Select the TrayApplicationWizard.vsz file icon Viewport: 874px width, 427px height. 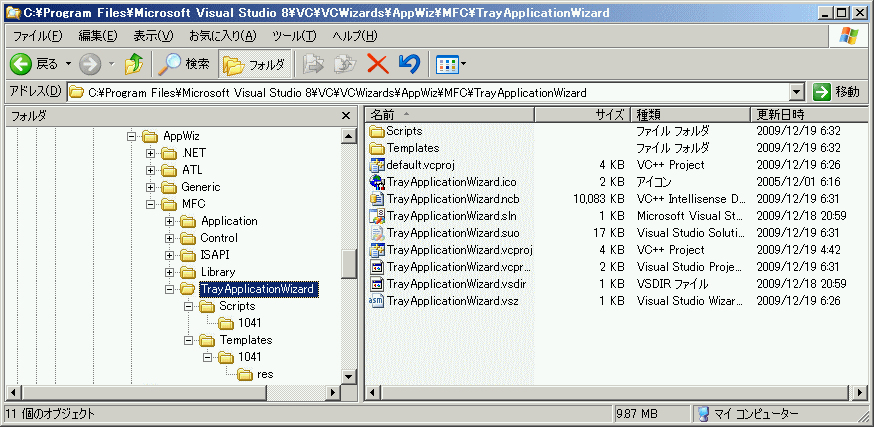[x=377, y=301]
